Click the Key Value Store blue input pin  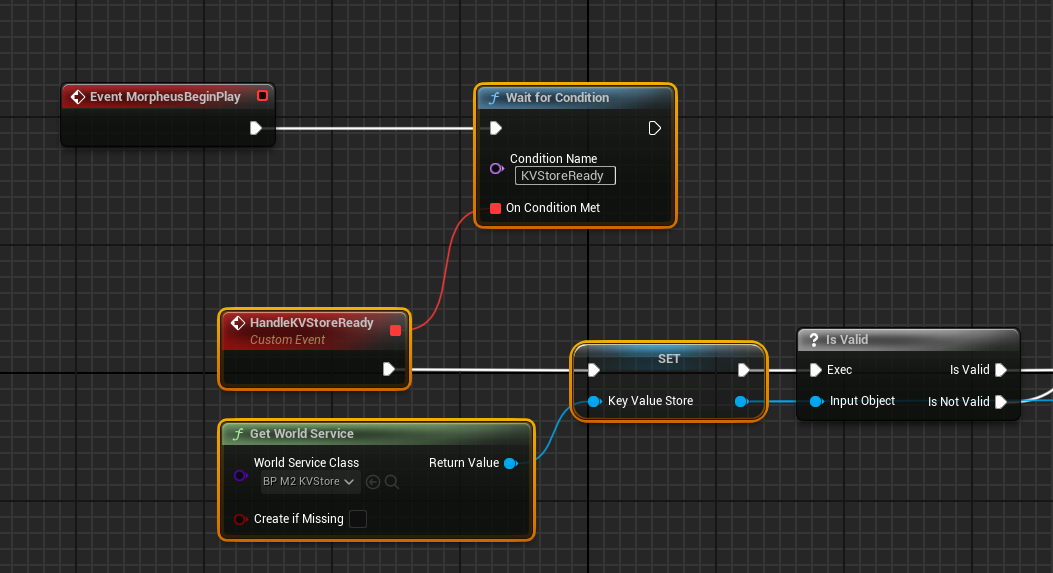[x=594, y=401]
